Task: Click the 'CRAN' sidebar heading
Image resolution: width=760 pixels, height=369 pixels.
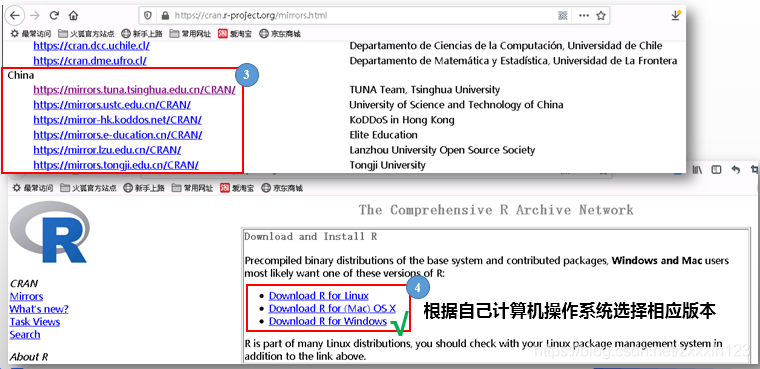Action: click(24, 284)
